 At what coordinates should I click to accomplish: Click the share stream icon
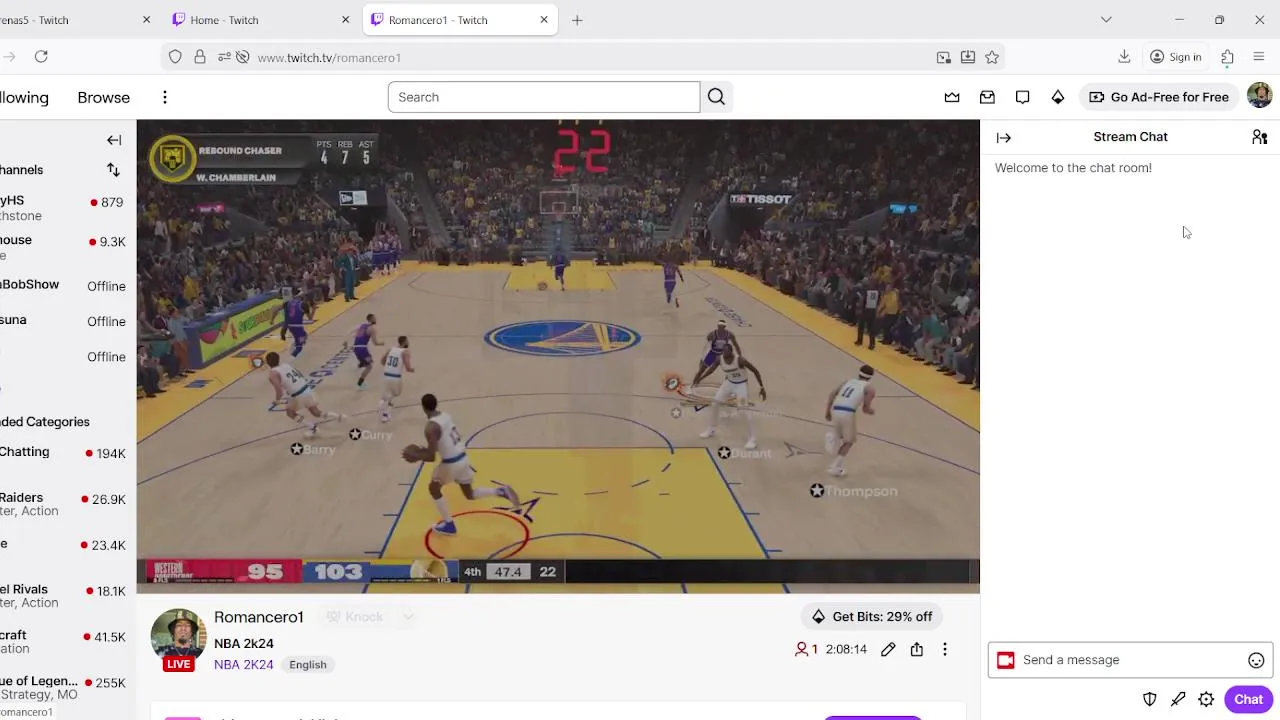917,650
